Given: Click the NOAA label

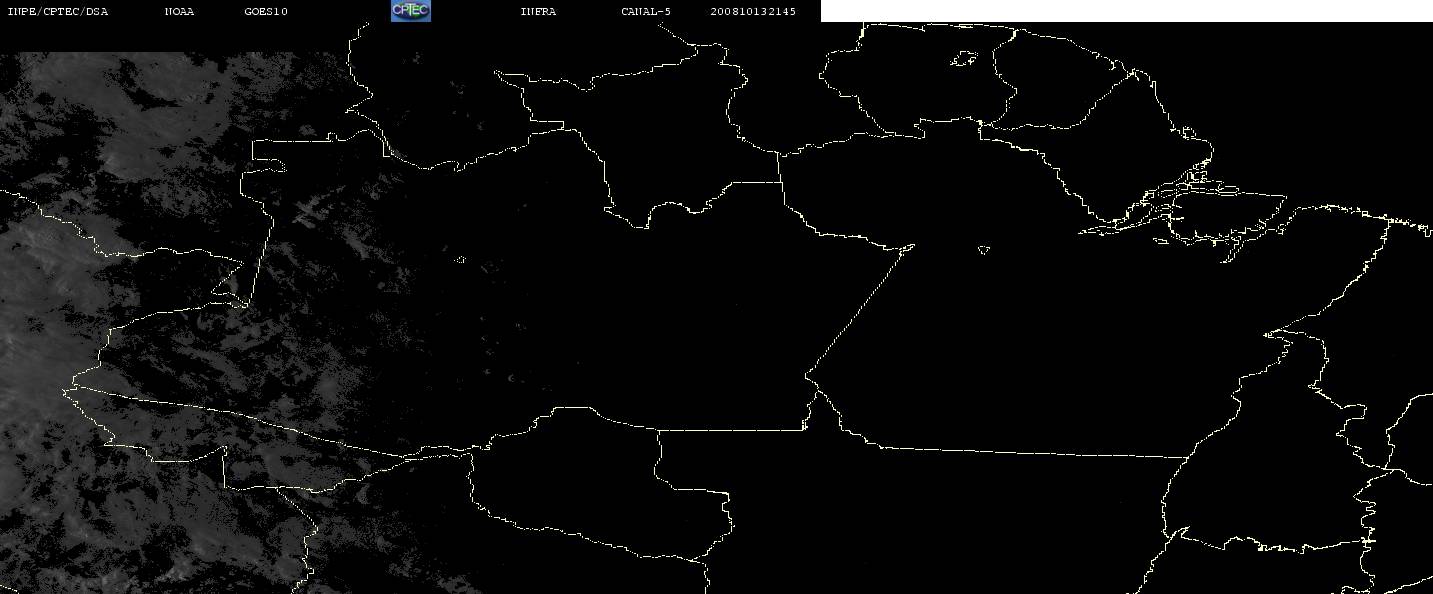Looking at the screenshot, I should (179, 12).
